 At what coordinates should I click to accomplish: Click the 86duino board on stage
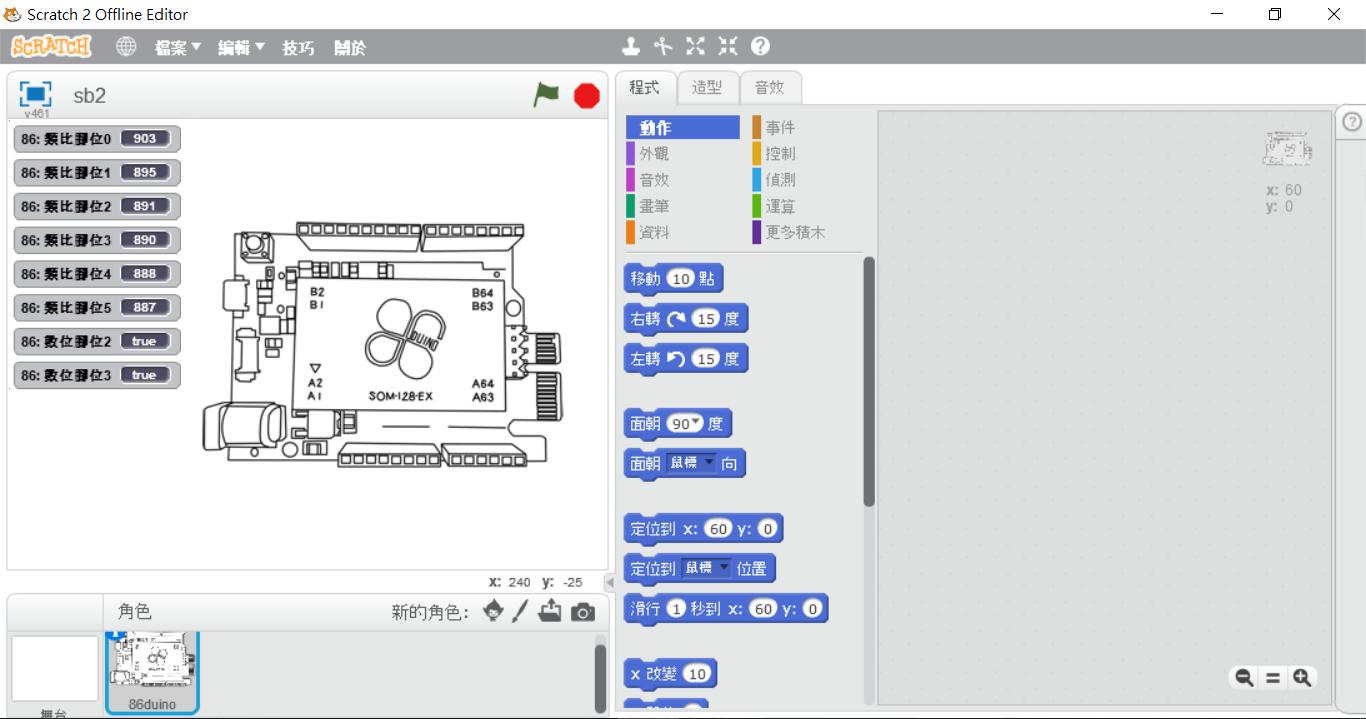pyautogui.click(x=384, y=343)
